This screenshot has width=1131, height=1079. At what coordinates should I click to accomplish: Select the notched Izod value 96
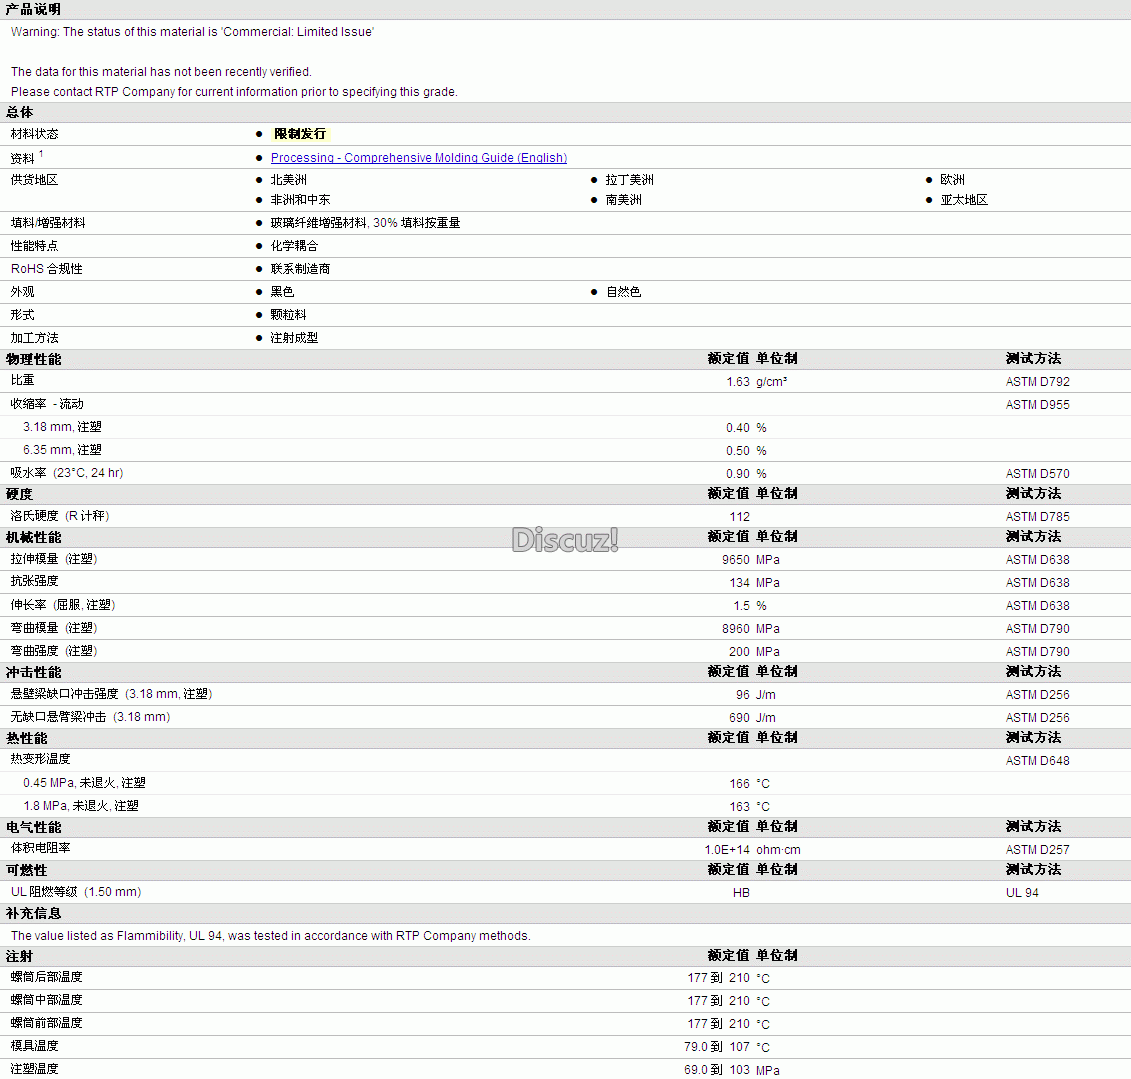tap(742, 695)
